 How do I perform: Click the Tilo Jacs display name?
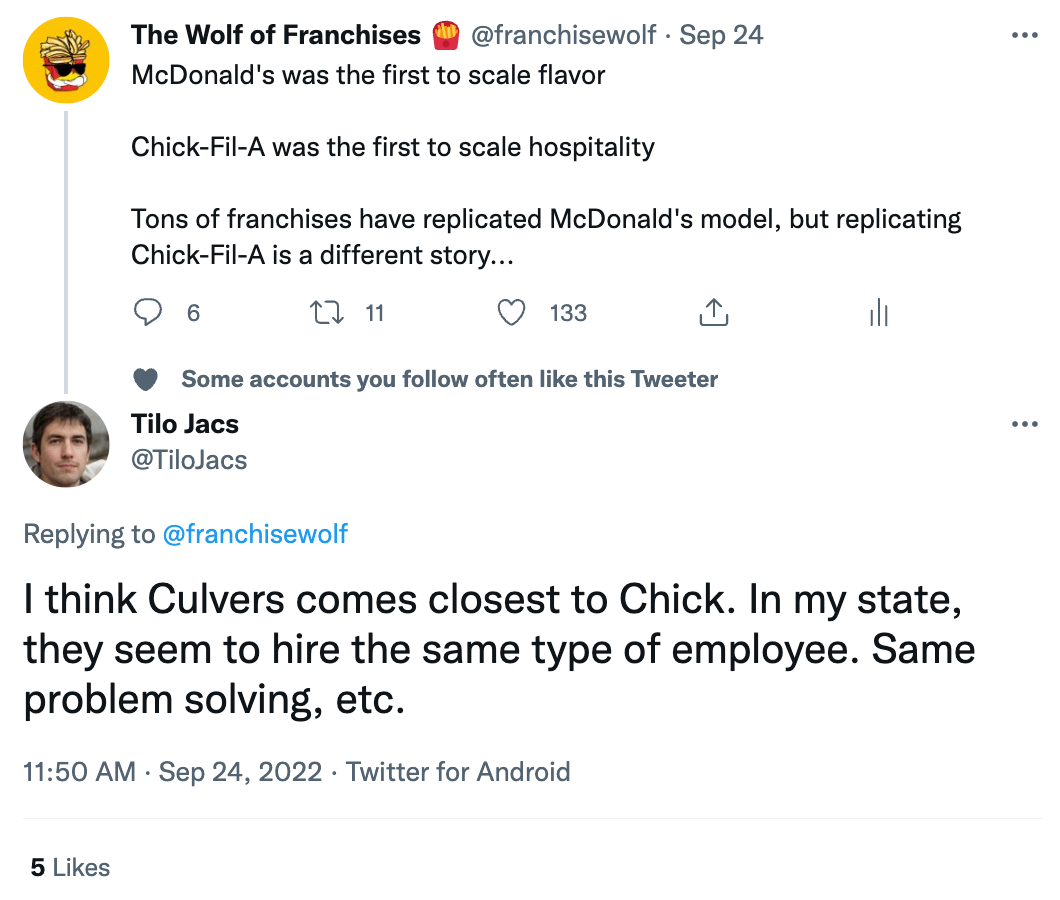point(185,424)
